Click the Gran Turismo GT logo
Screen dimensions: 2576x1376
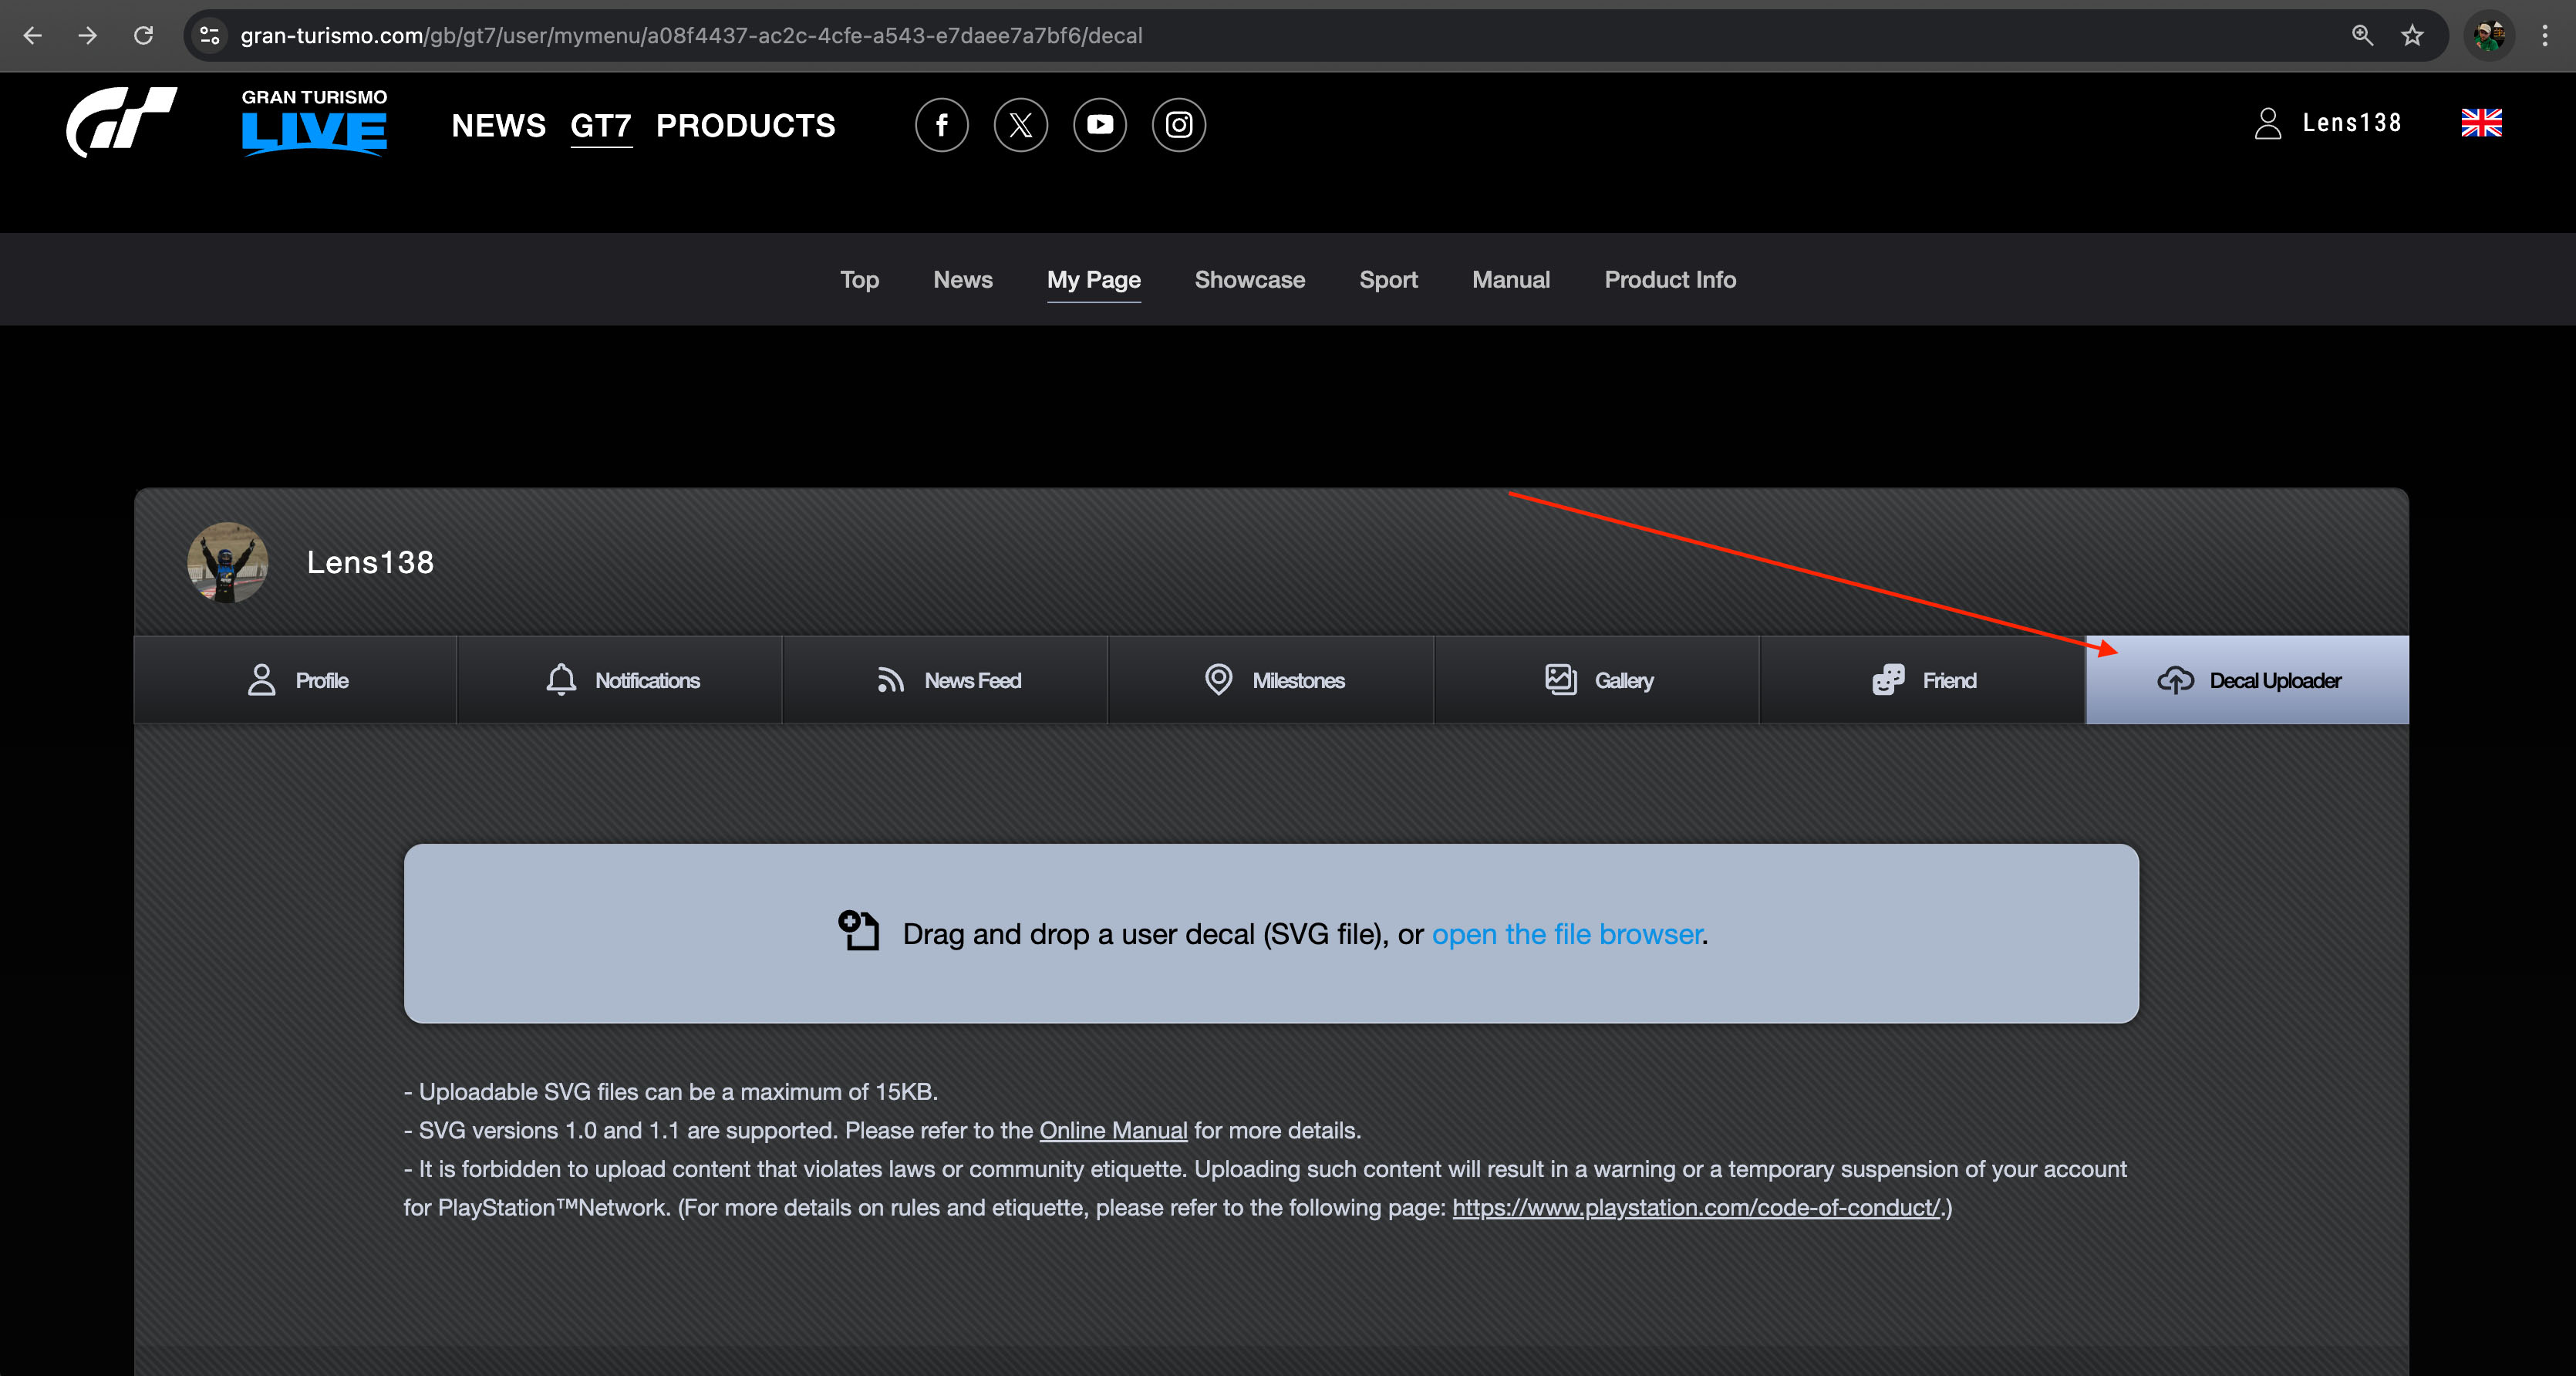(x=122, y=122)
